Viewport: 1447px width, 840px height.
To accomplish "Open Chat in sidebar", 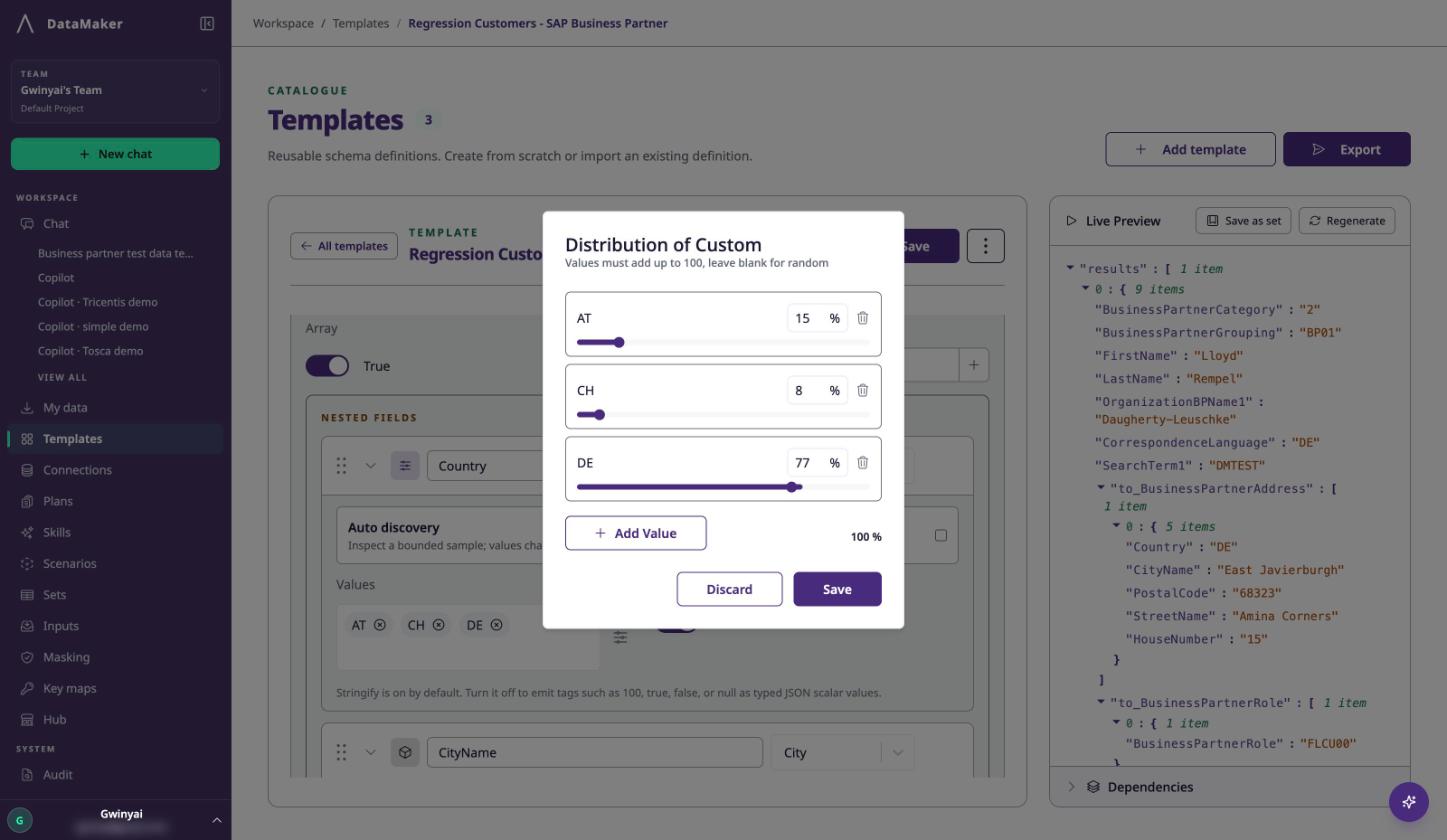I will tap(115, 224).
